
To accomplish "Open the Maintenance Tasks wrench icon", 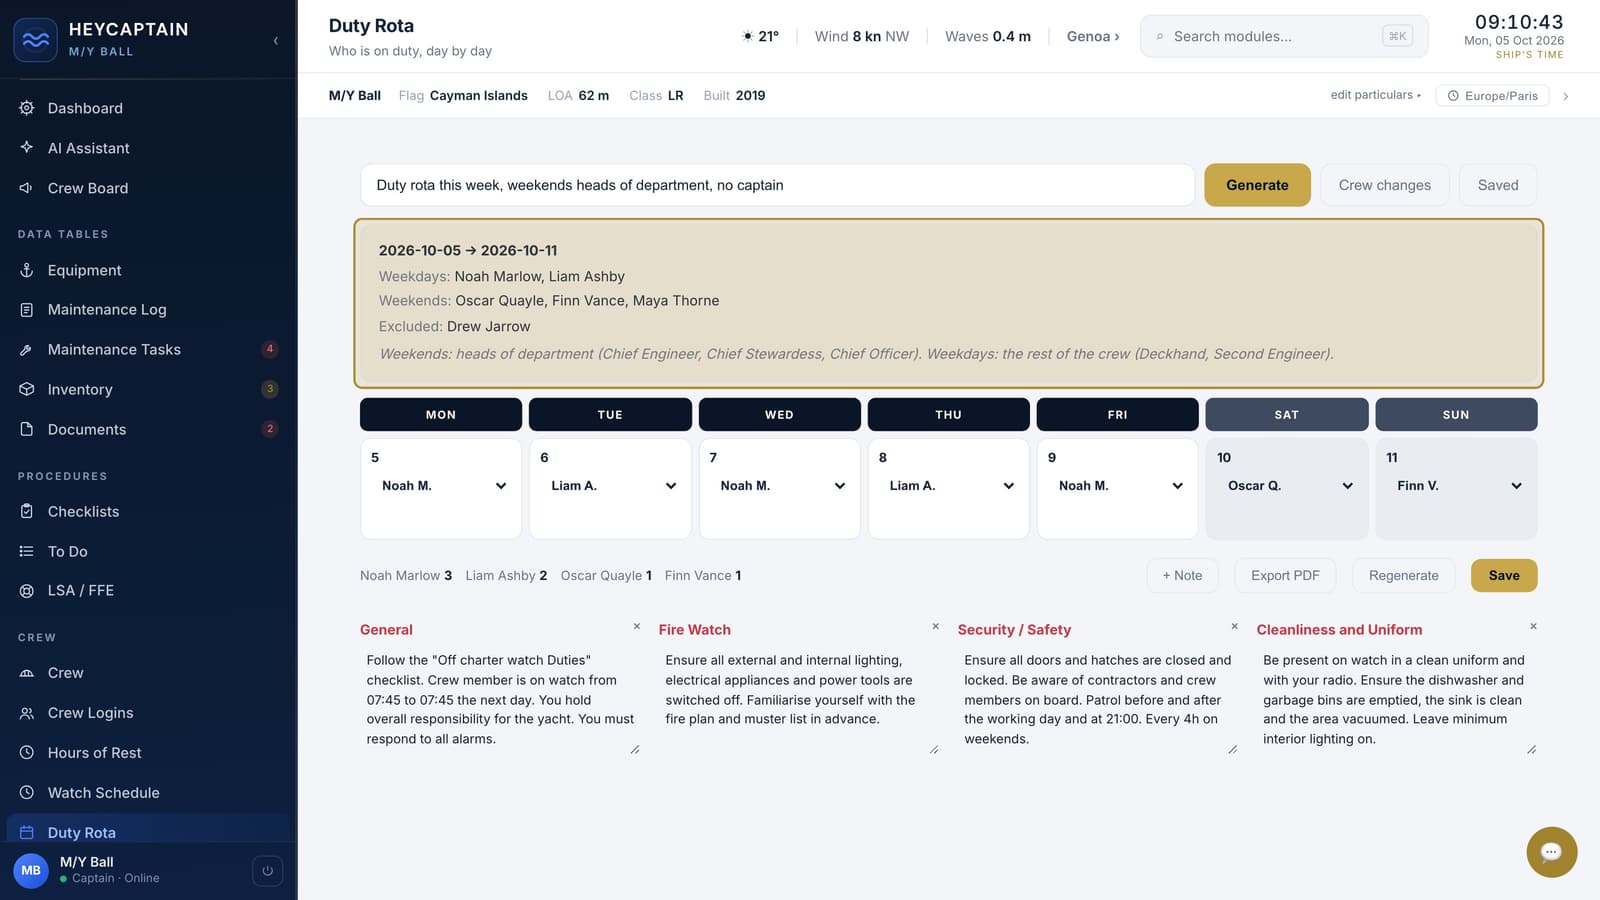I will tap(27, 350).
